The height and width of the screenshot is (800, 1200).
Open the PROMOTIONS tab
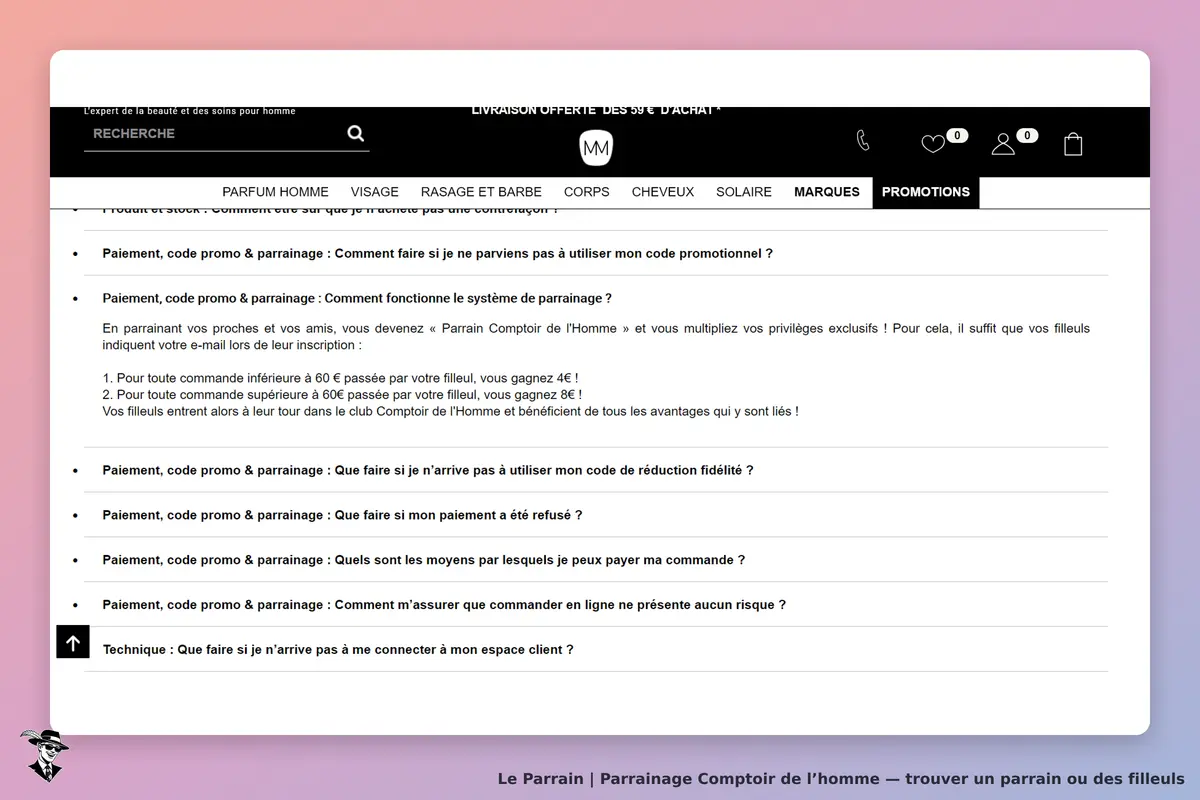(926, 192)
